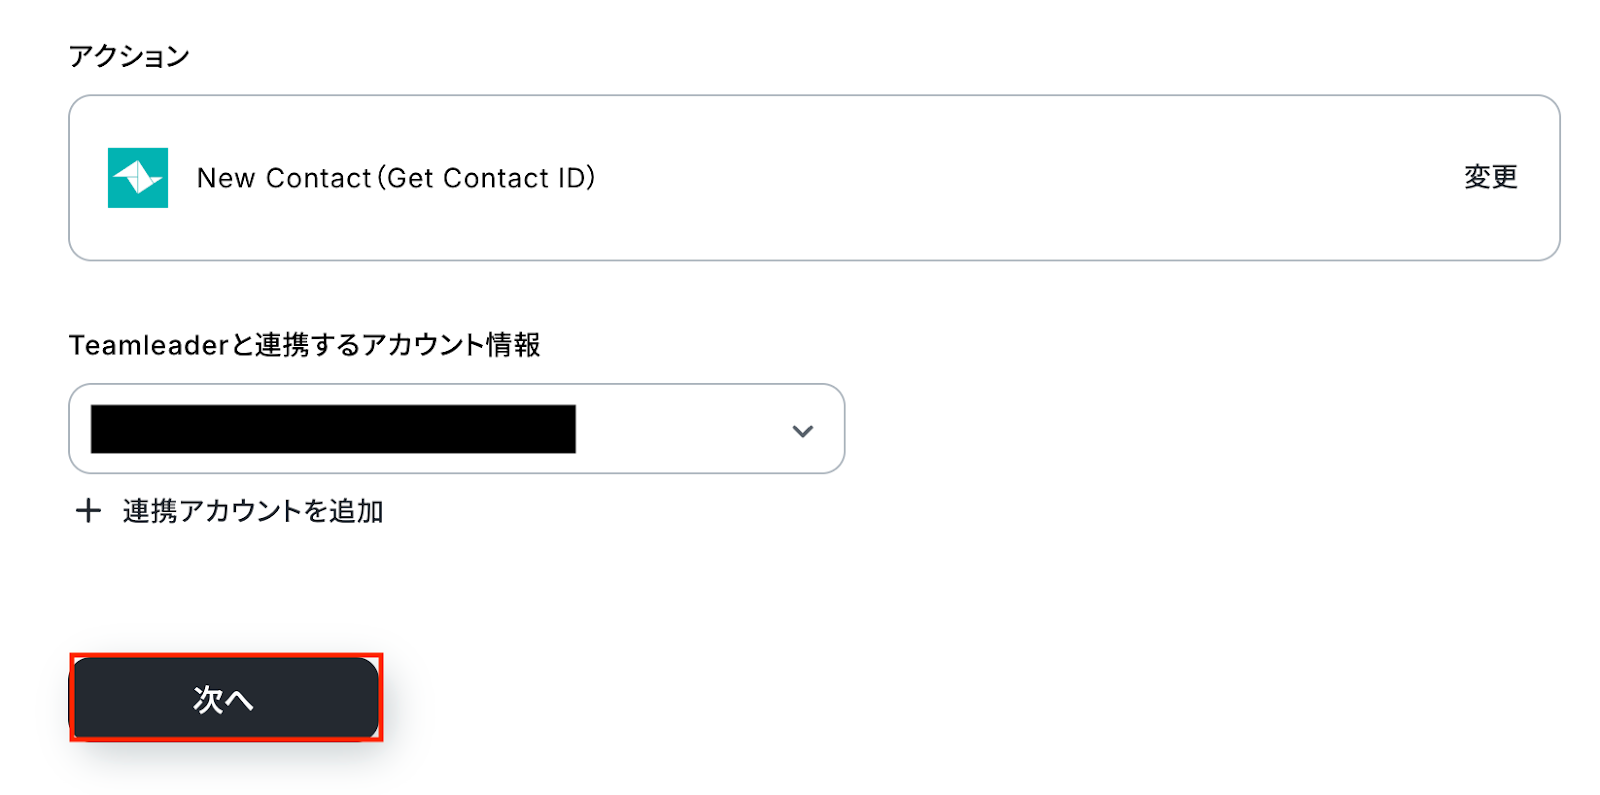Select the 連携アカウントを追加 link text
Screen dimensions: 1600x795
[x=253, y=511]
